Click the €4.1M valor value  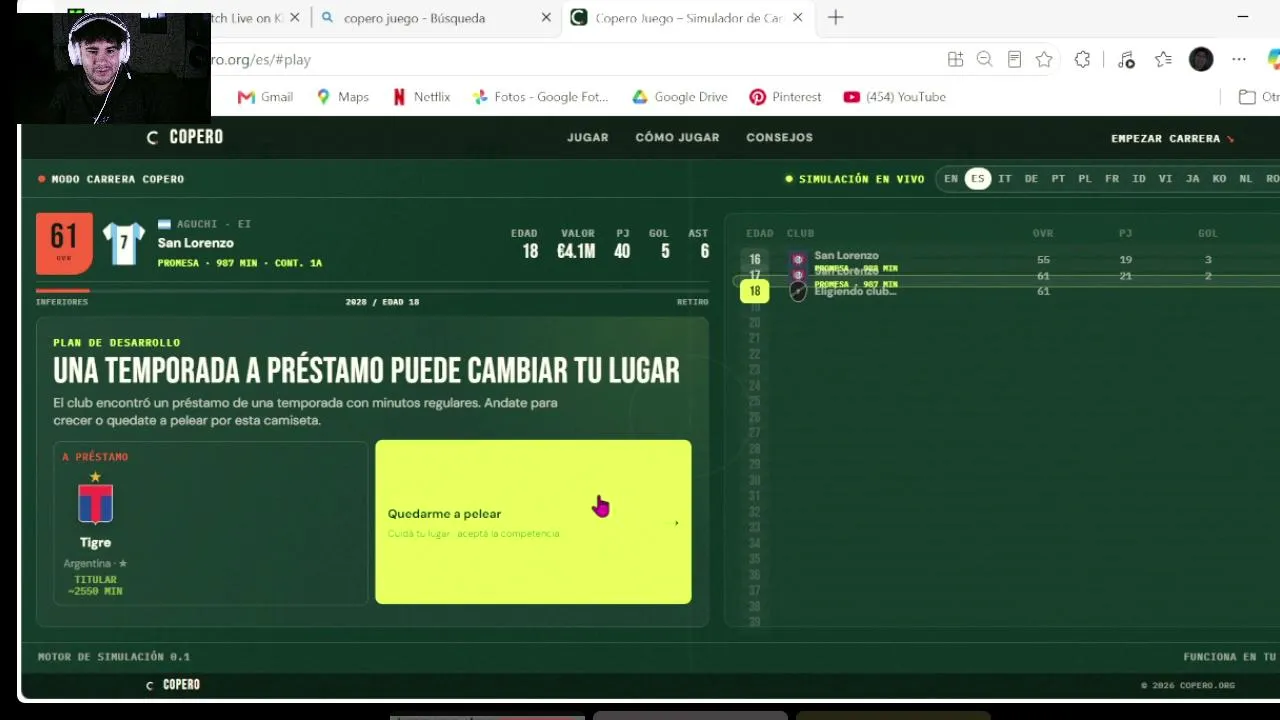point(576,251)
